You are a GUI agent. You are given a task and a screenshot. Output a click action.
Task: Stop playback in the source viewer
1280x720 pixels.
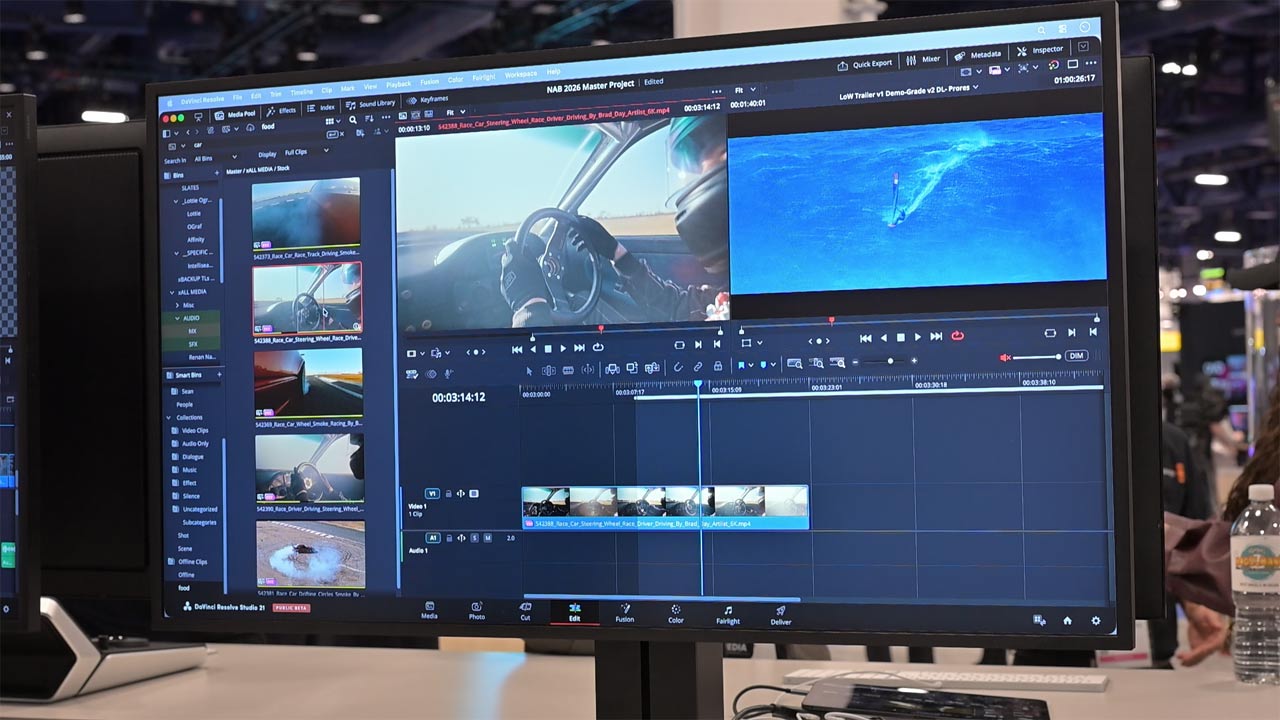pos(547,348)
